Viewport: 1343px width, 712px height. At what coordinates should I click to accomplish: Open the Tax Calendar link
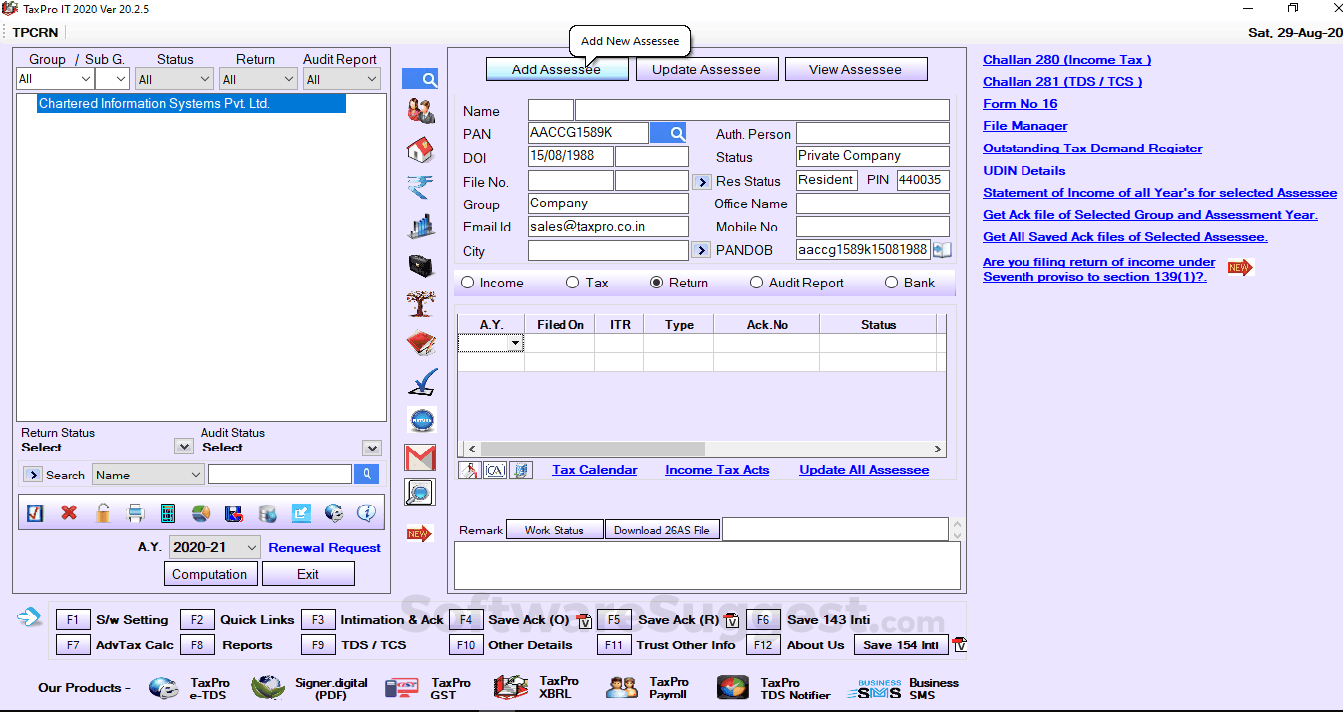tap(594, 470)
